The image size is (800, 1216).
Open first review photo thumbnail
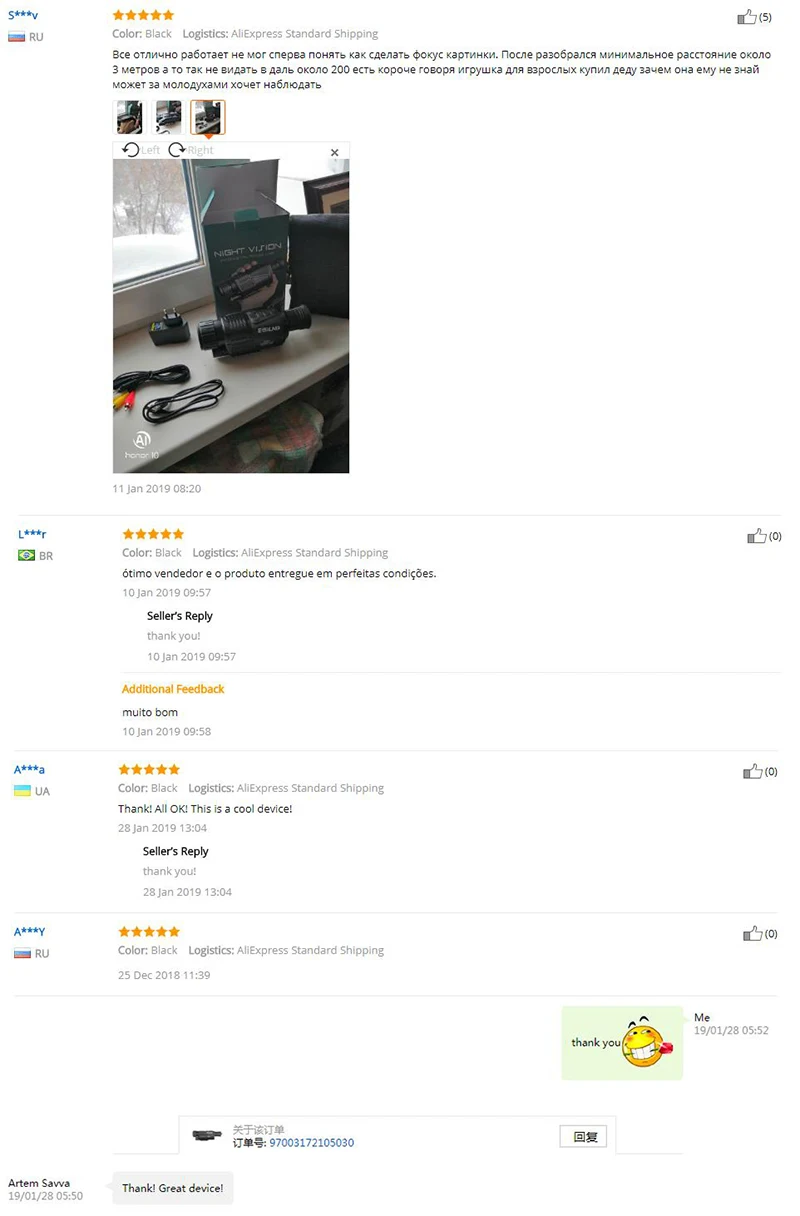coord(130,117)
